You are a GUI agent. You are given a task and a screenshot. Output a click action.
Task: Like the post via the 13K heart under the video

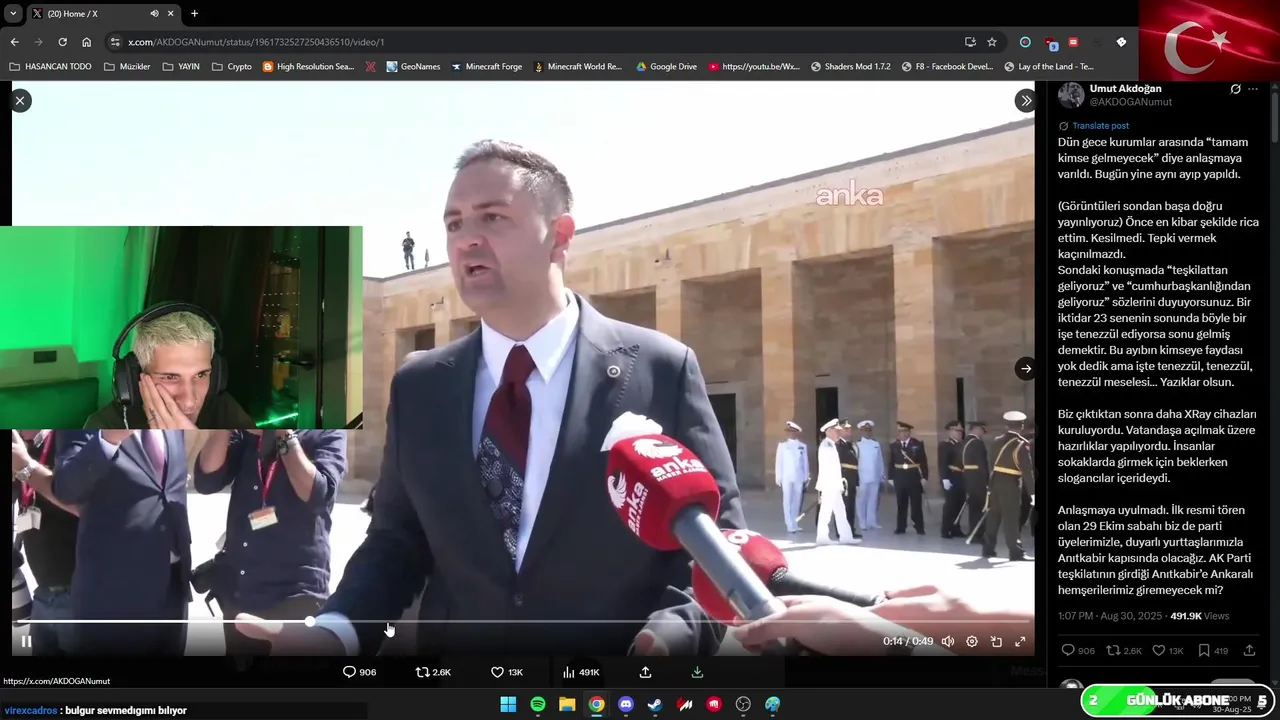coord(506,672)
